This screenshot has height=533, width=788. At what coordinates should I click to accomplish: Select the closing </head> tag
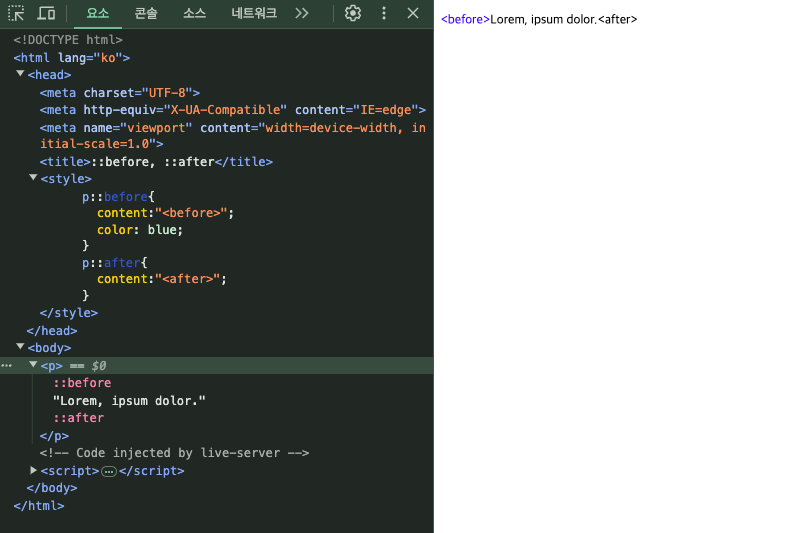[52, 331]
